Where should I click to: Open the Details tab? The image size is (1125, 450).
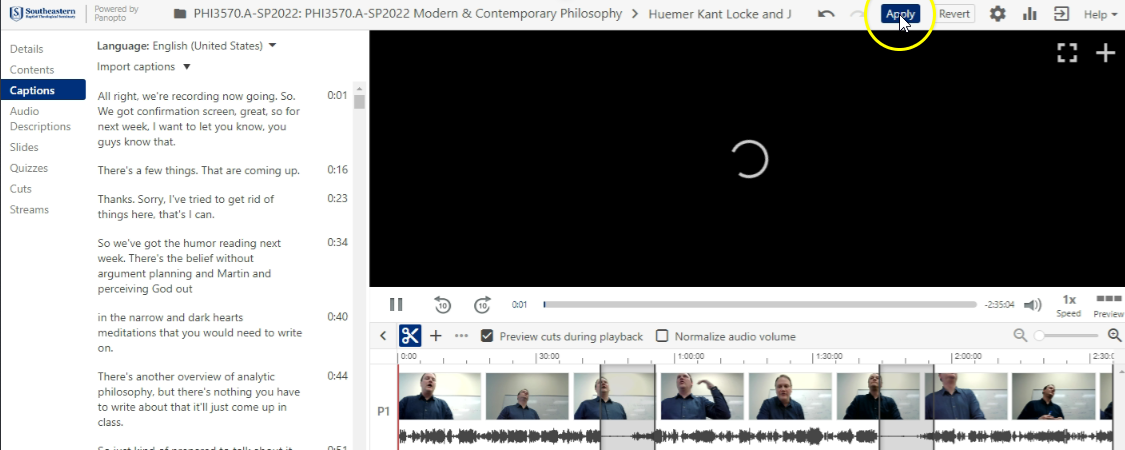27,49
